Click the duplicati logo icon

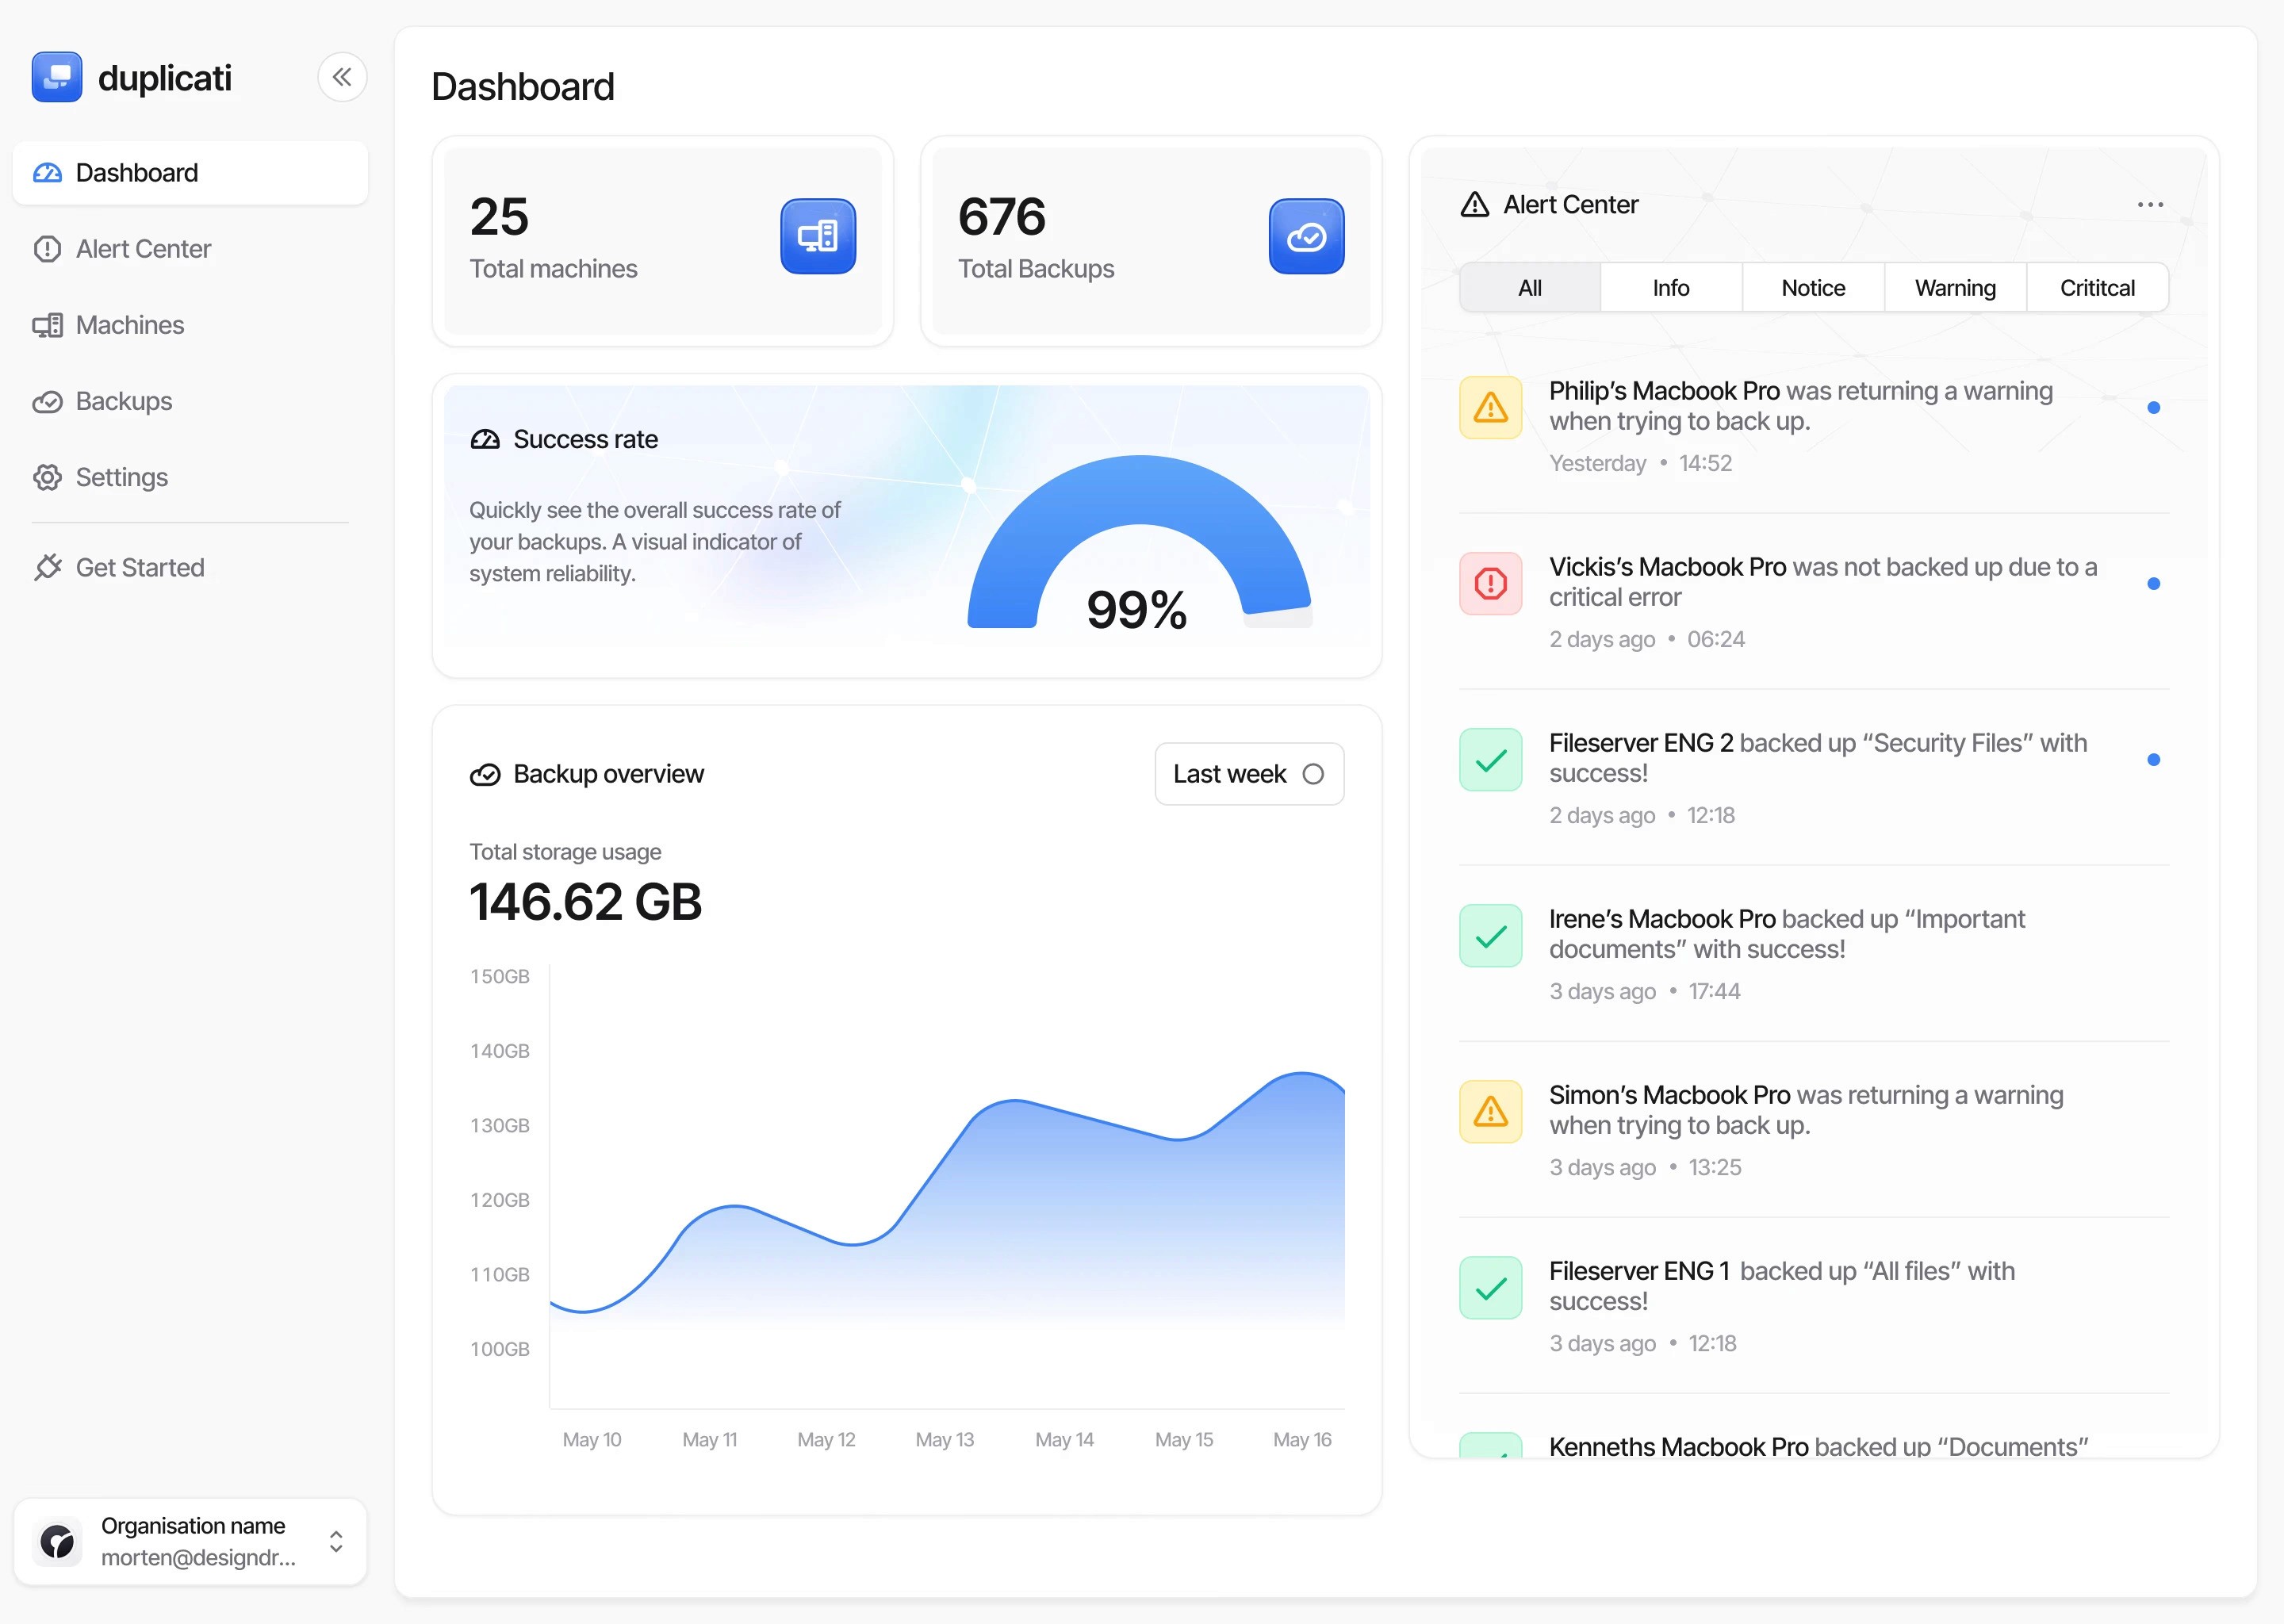click(x=56, y=77)
